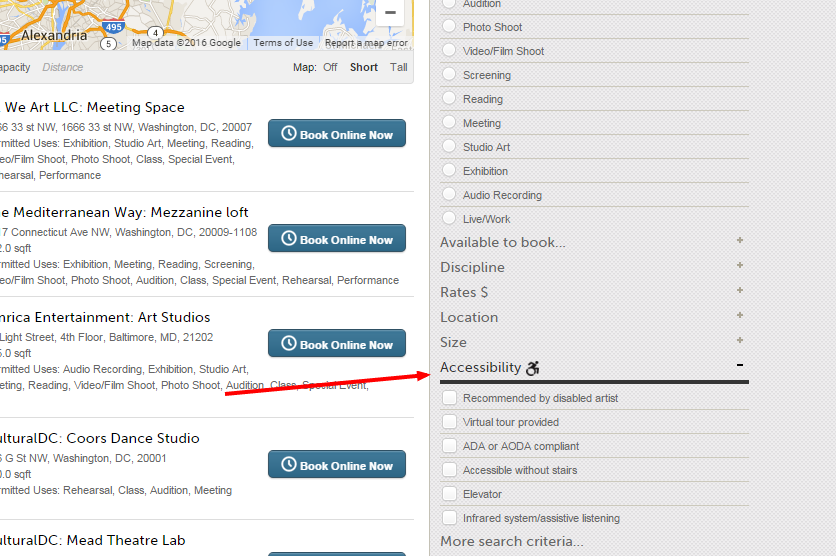
Task: Select the Exhibition radio option
Action: [449, 170]
